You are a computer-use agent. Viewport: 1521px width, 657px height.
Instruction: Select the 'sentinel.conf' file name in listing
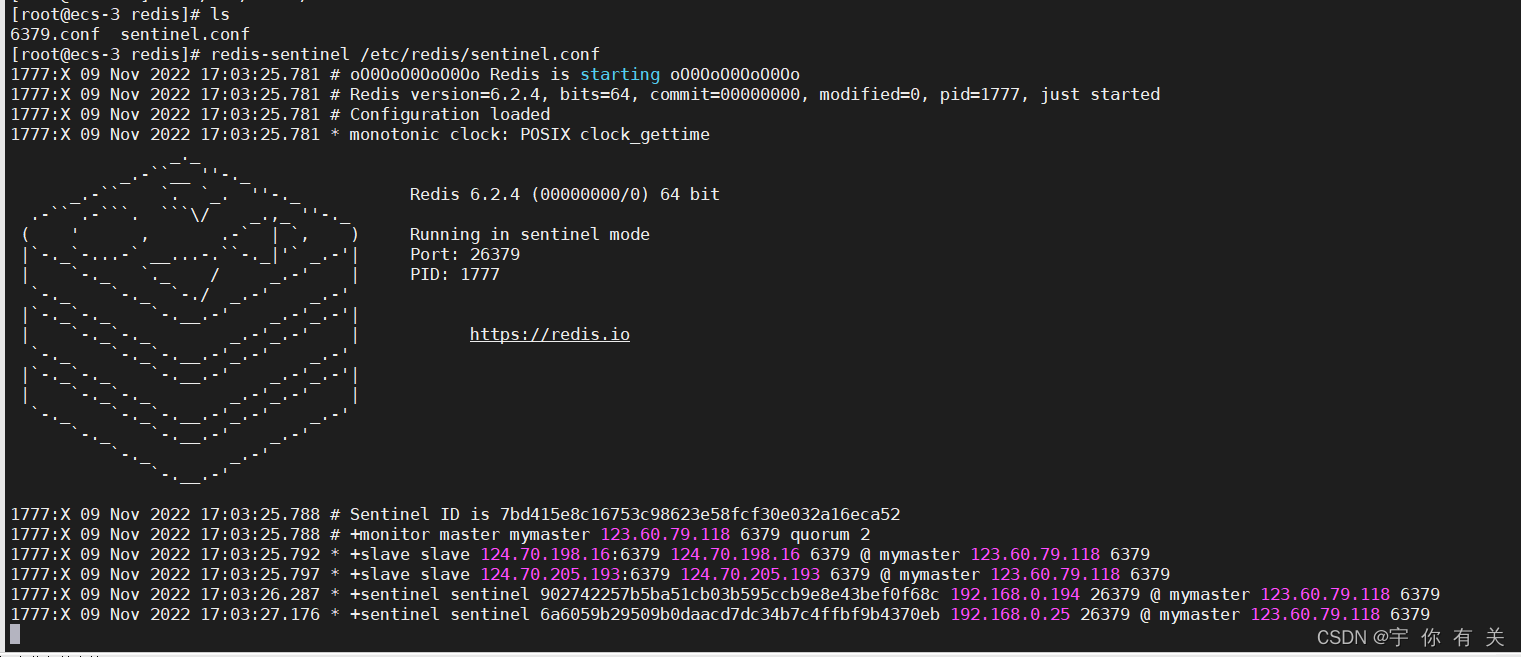pos(185,34)
